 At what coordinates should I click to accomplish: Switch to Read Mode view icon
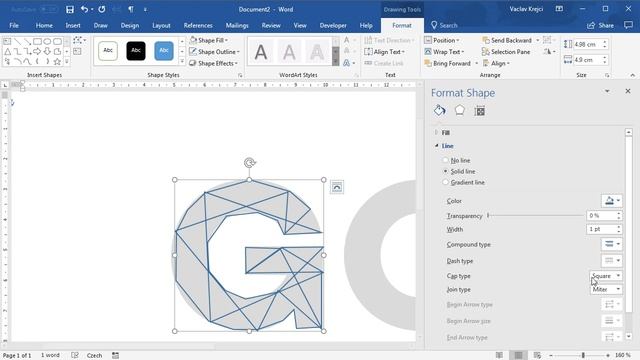[x=499, y=356]
